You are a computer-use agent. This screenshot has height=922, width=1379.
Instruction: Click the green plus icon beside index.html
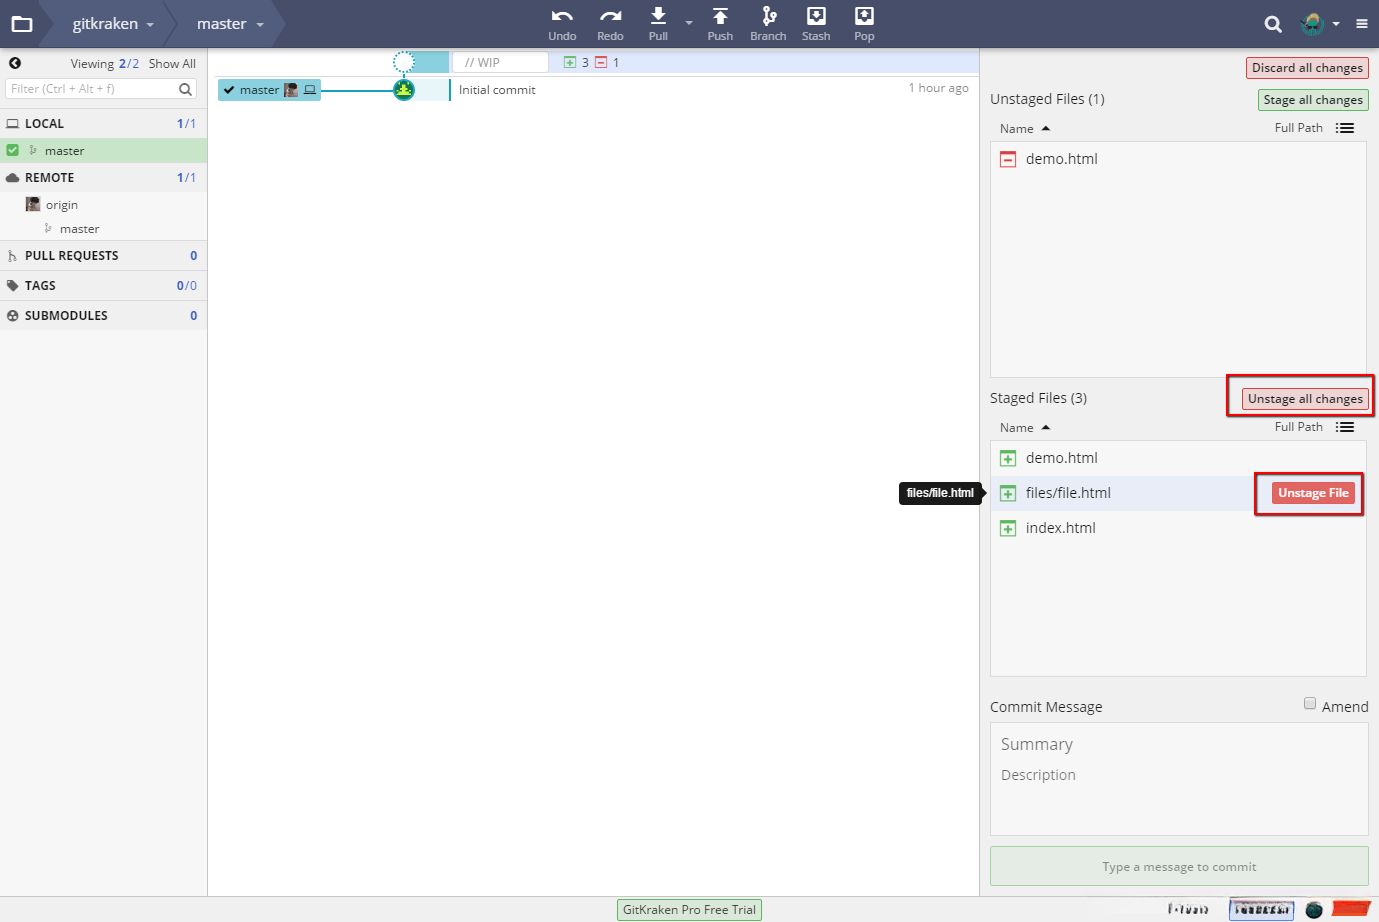click(1008, 528)
